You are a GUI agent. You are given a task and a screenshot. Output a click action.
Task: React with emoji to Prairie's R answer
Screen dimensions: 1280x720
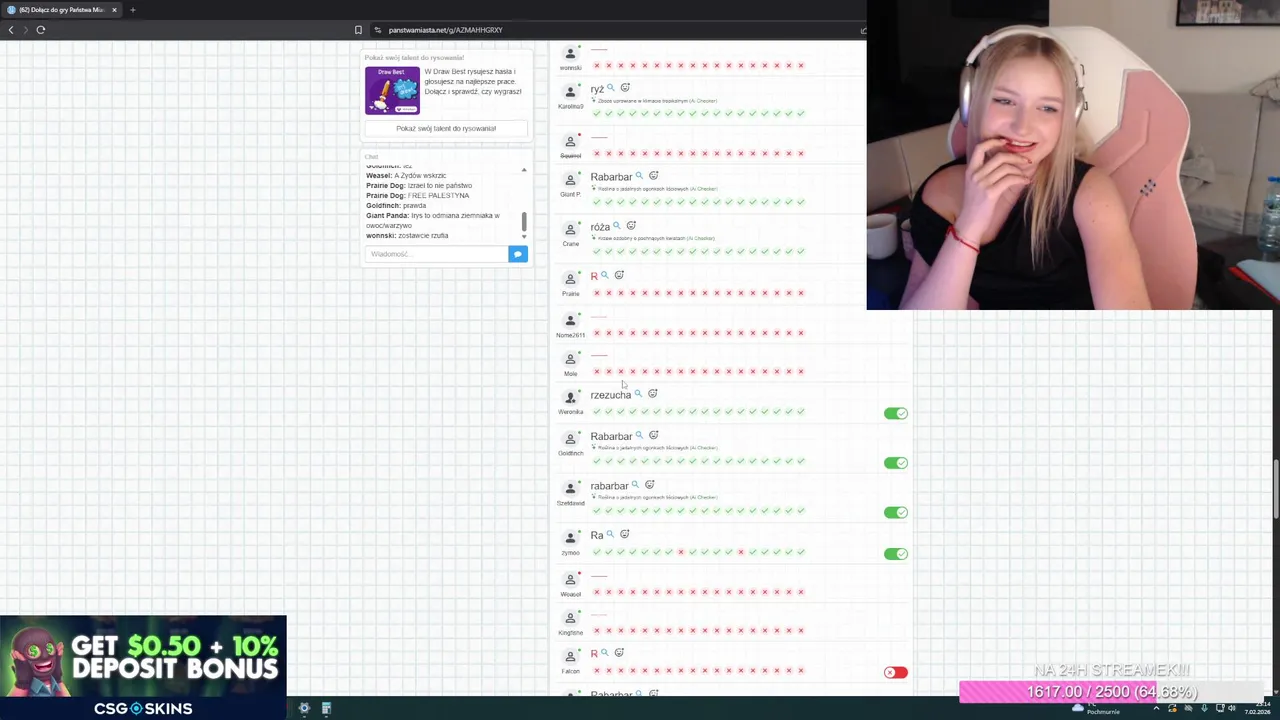619,275
